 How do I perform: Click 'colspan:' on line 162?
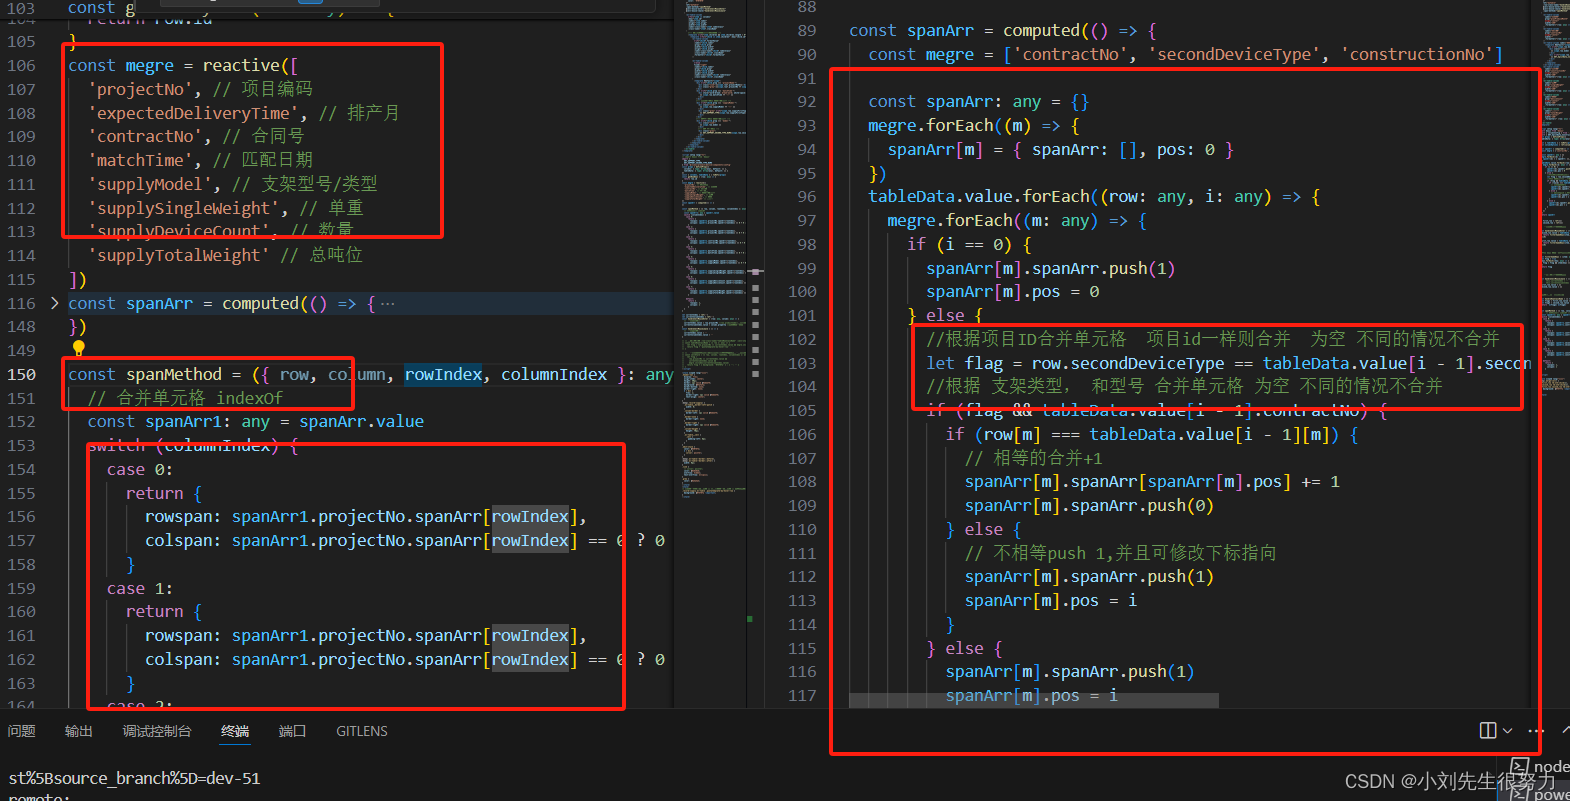tap(183, 659)
